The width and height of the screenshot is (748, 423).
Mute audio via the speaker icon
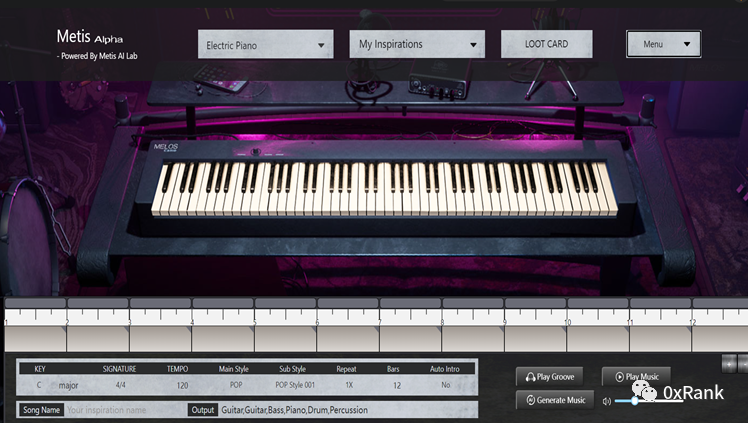point(606,402)
